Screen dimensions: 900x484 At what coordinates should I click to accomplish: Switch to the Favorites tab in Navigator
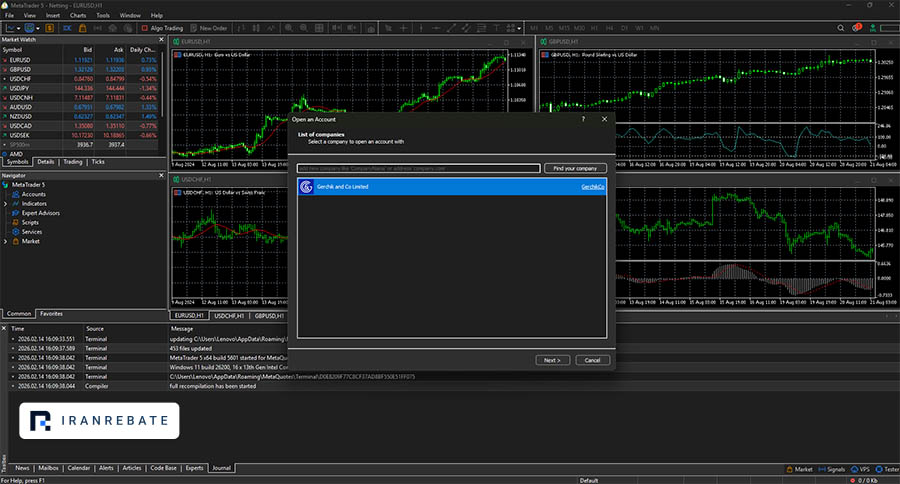coord(51,314)
